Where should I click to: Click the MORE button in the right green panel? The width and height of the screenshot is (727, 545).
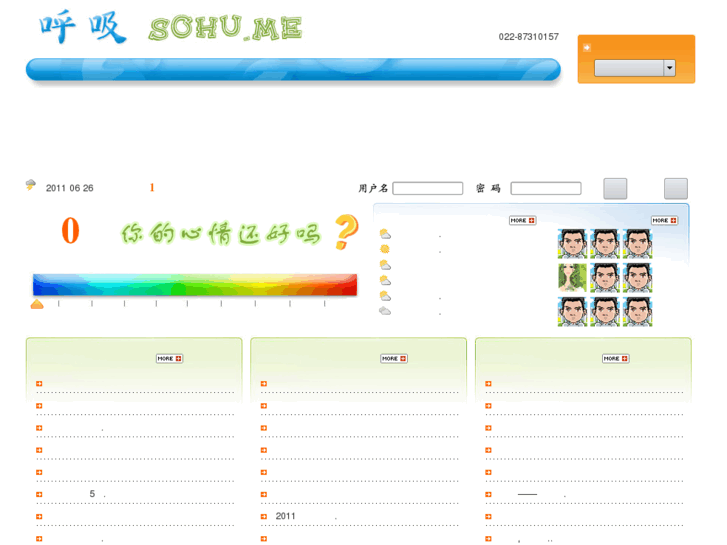[615, 359]
